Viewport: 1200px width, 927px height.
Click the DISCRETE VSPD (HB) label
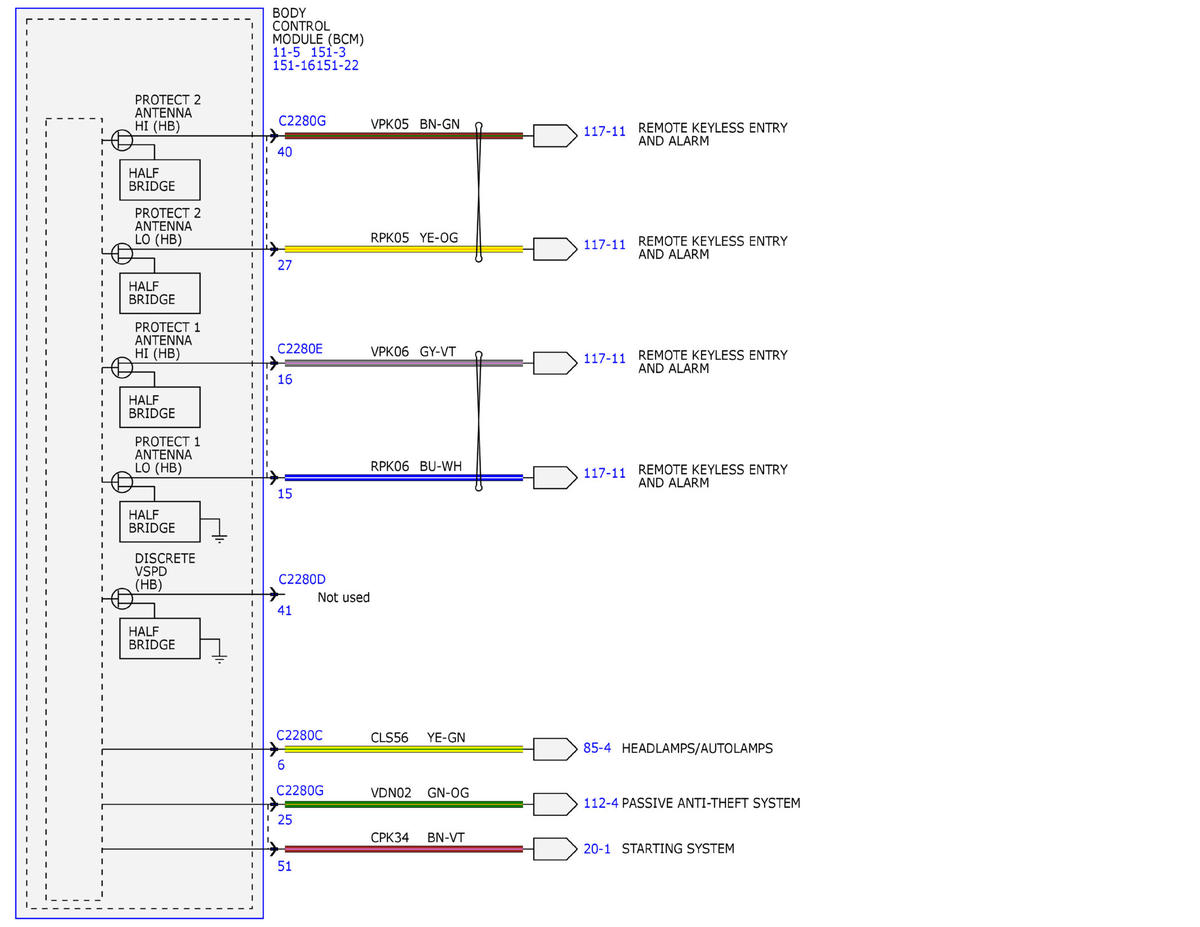pos(165,571)
